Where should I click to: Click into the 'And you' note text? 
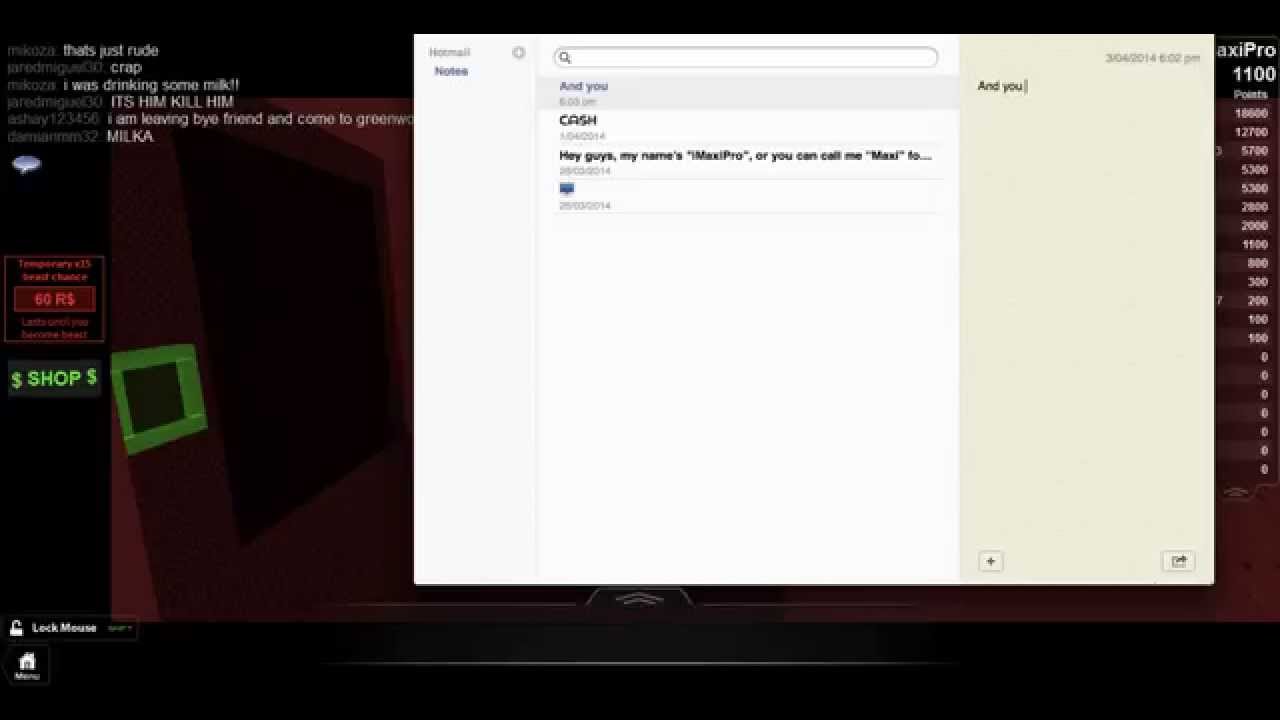[x=1002, y=86]
